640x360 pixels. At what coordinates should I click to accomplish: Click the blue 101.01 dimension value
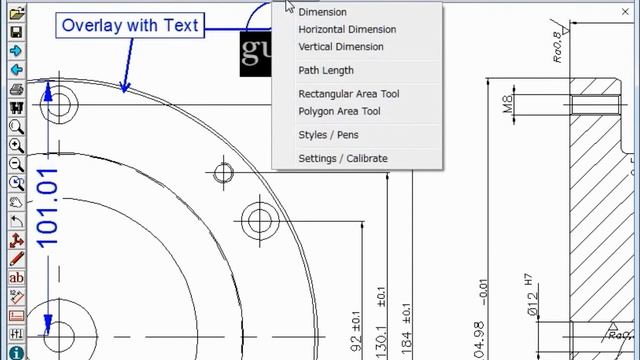click(x=47, y=208)
